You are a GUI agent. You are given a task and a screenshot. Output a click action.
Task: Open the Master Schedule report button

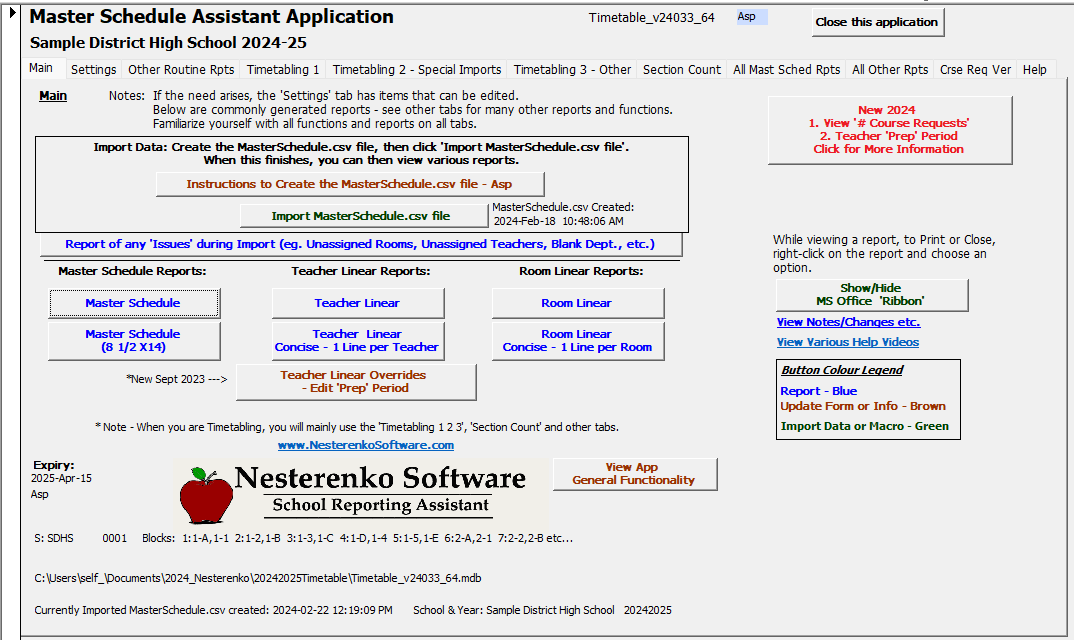(x=133, y=303)
